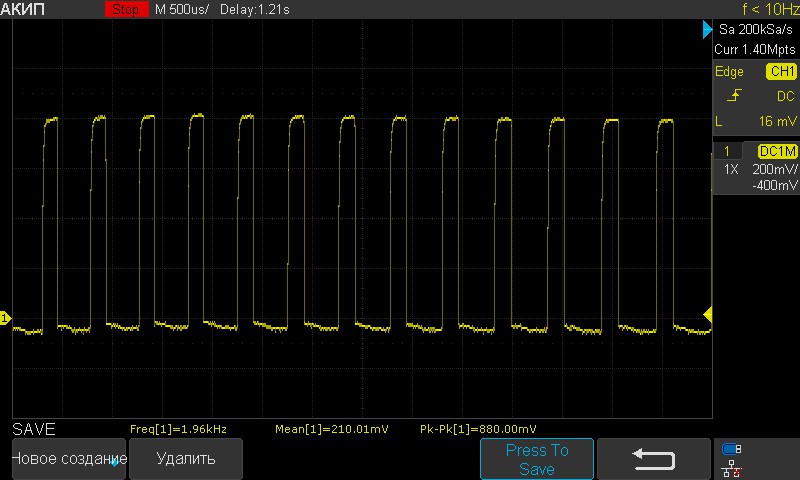Click the LAN network status icon

tap(732, 468)
